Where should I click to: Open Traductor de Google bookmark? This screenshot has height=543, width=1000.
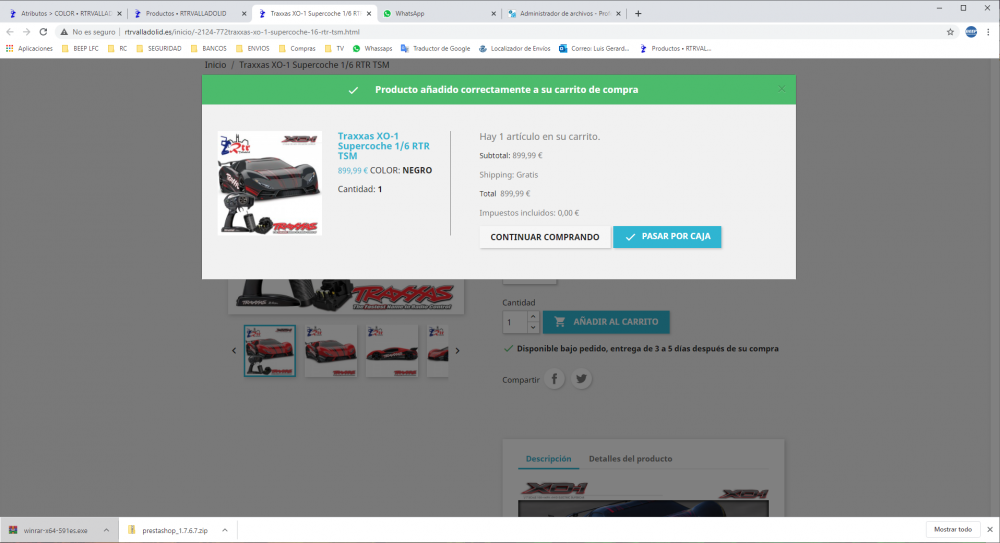tap(435, 48)
